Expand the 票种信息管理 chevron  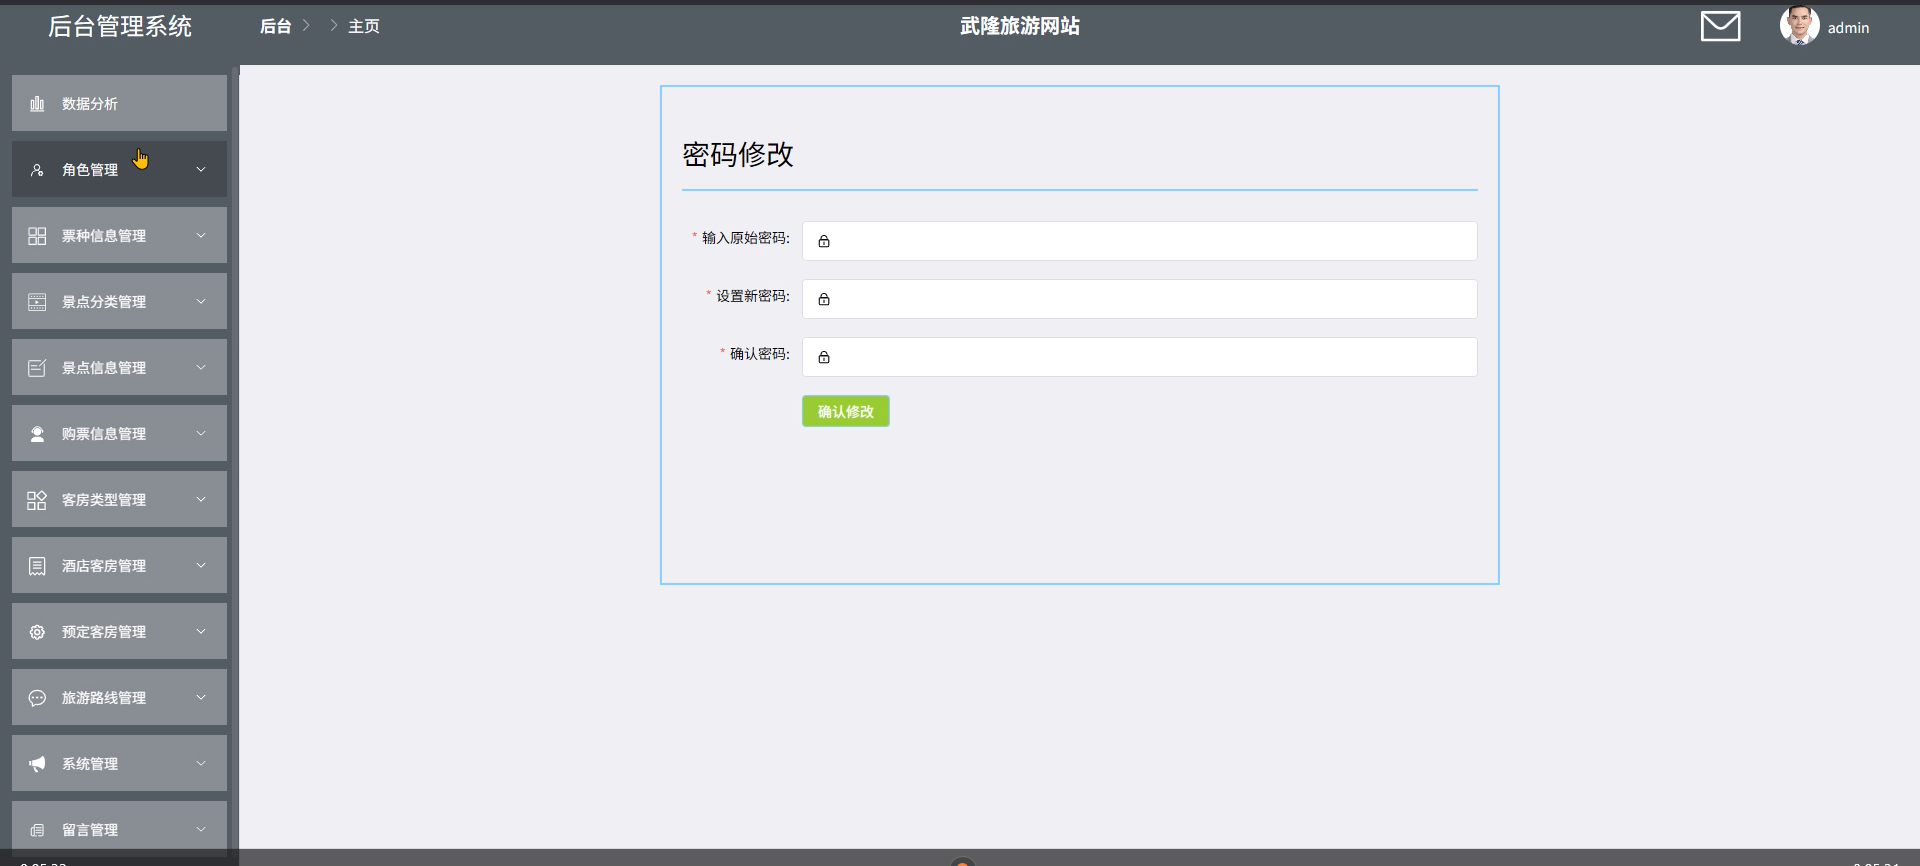pyautogui.click(x=201, y=236)
